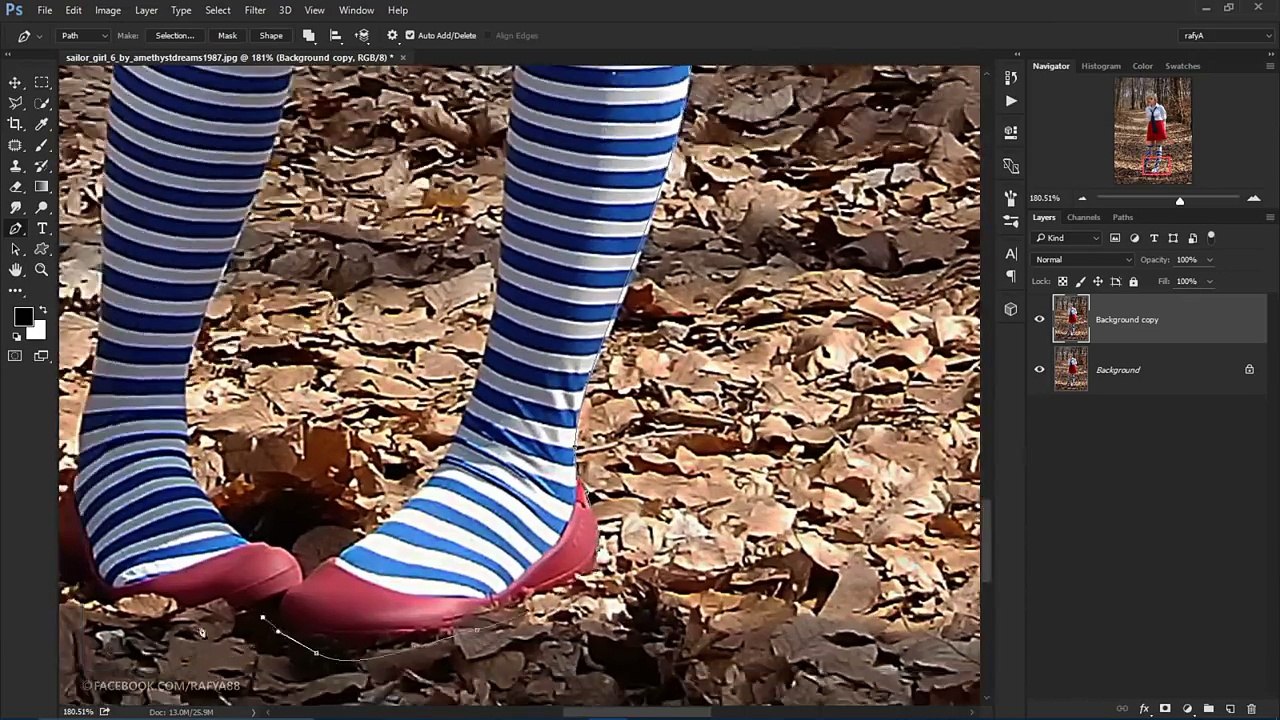Select the Crop tool
The height and width of the screenshot is (720, 1280).
[16, 124]
